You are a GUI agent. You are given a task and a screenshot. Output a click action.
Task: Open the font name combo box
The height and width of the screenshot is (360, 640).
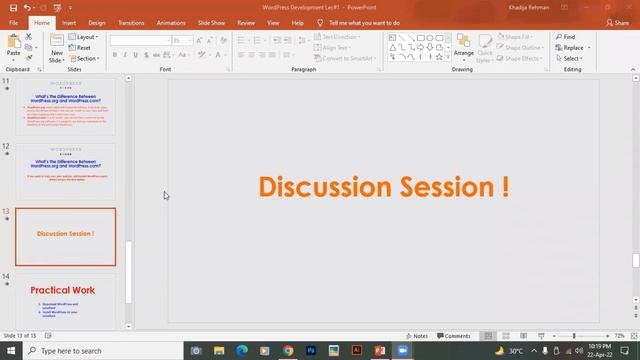point(140,40)
